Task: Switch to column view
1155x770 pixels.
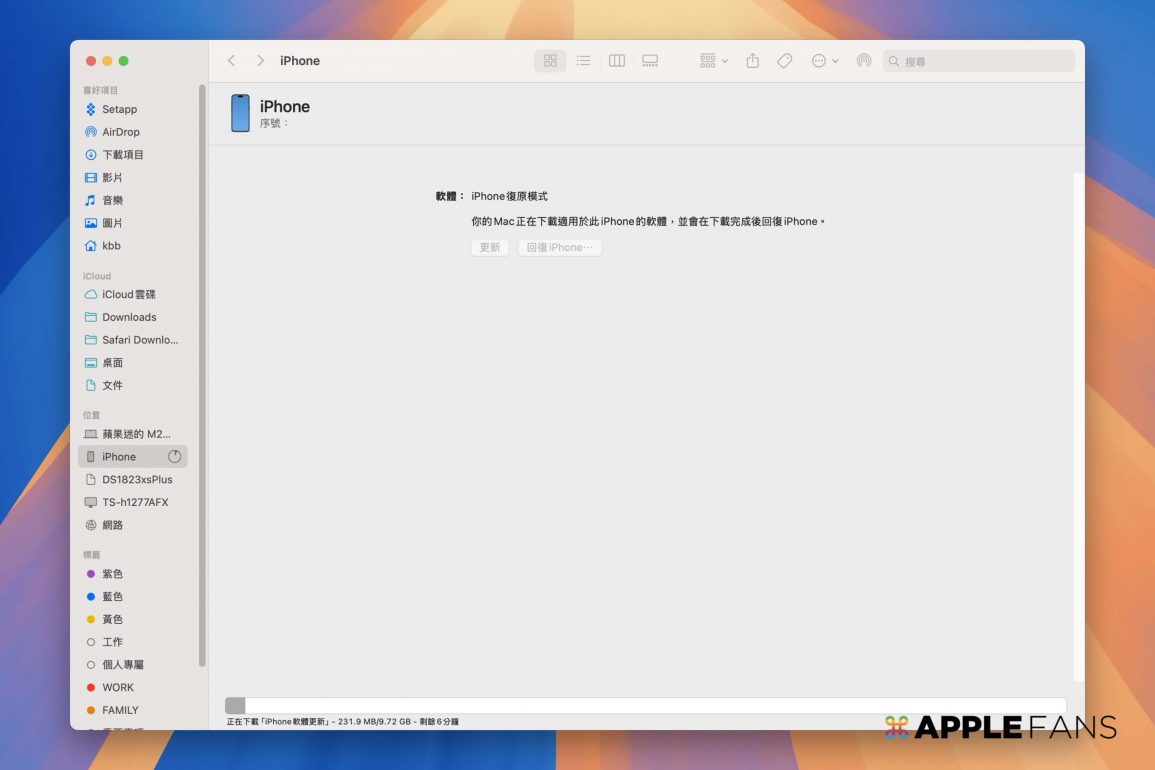Action: coord(617,61)
